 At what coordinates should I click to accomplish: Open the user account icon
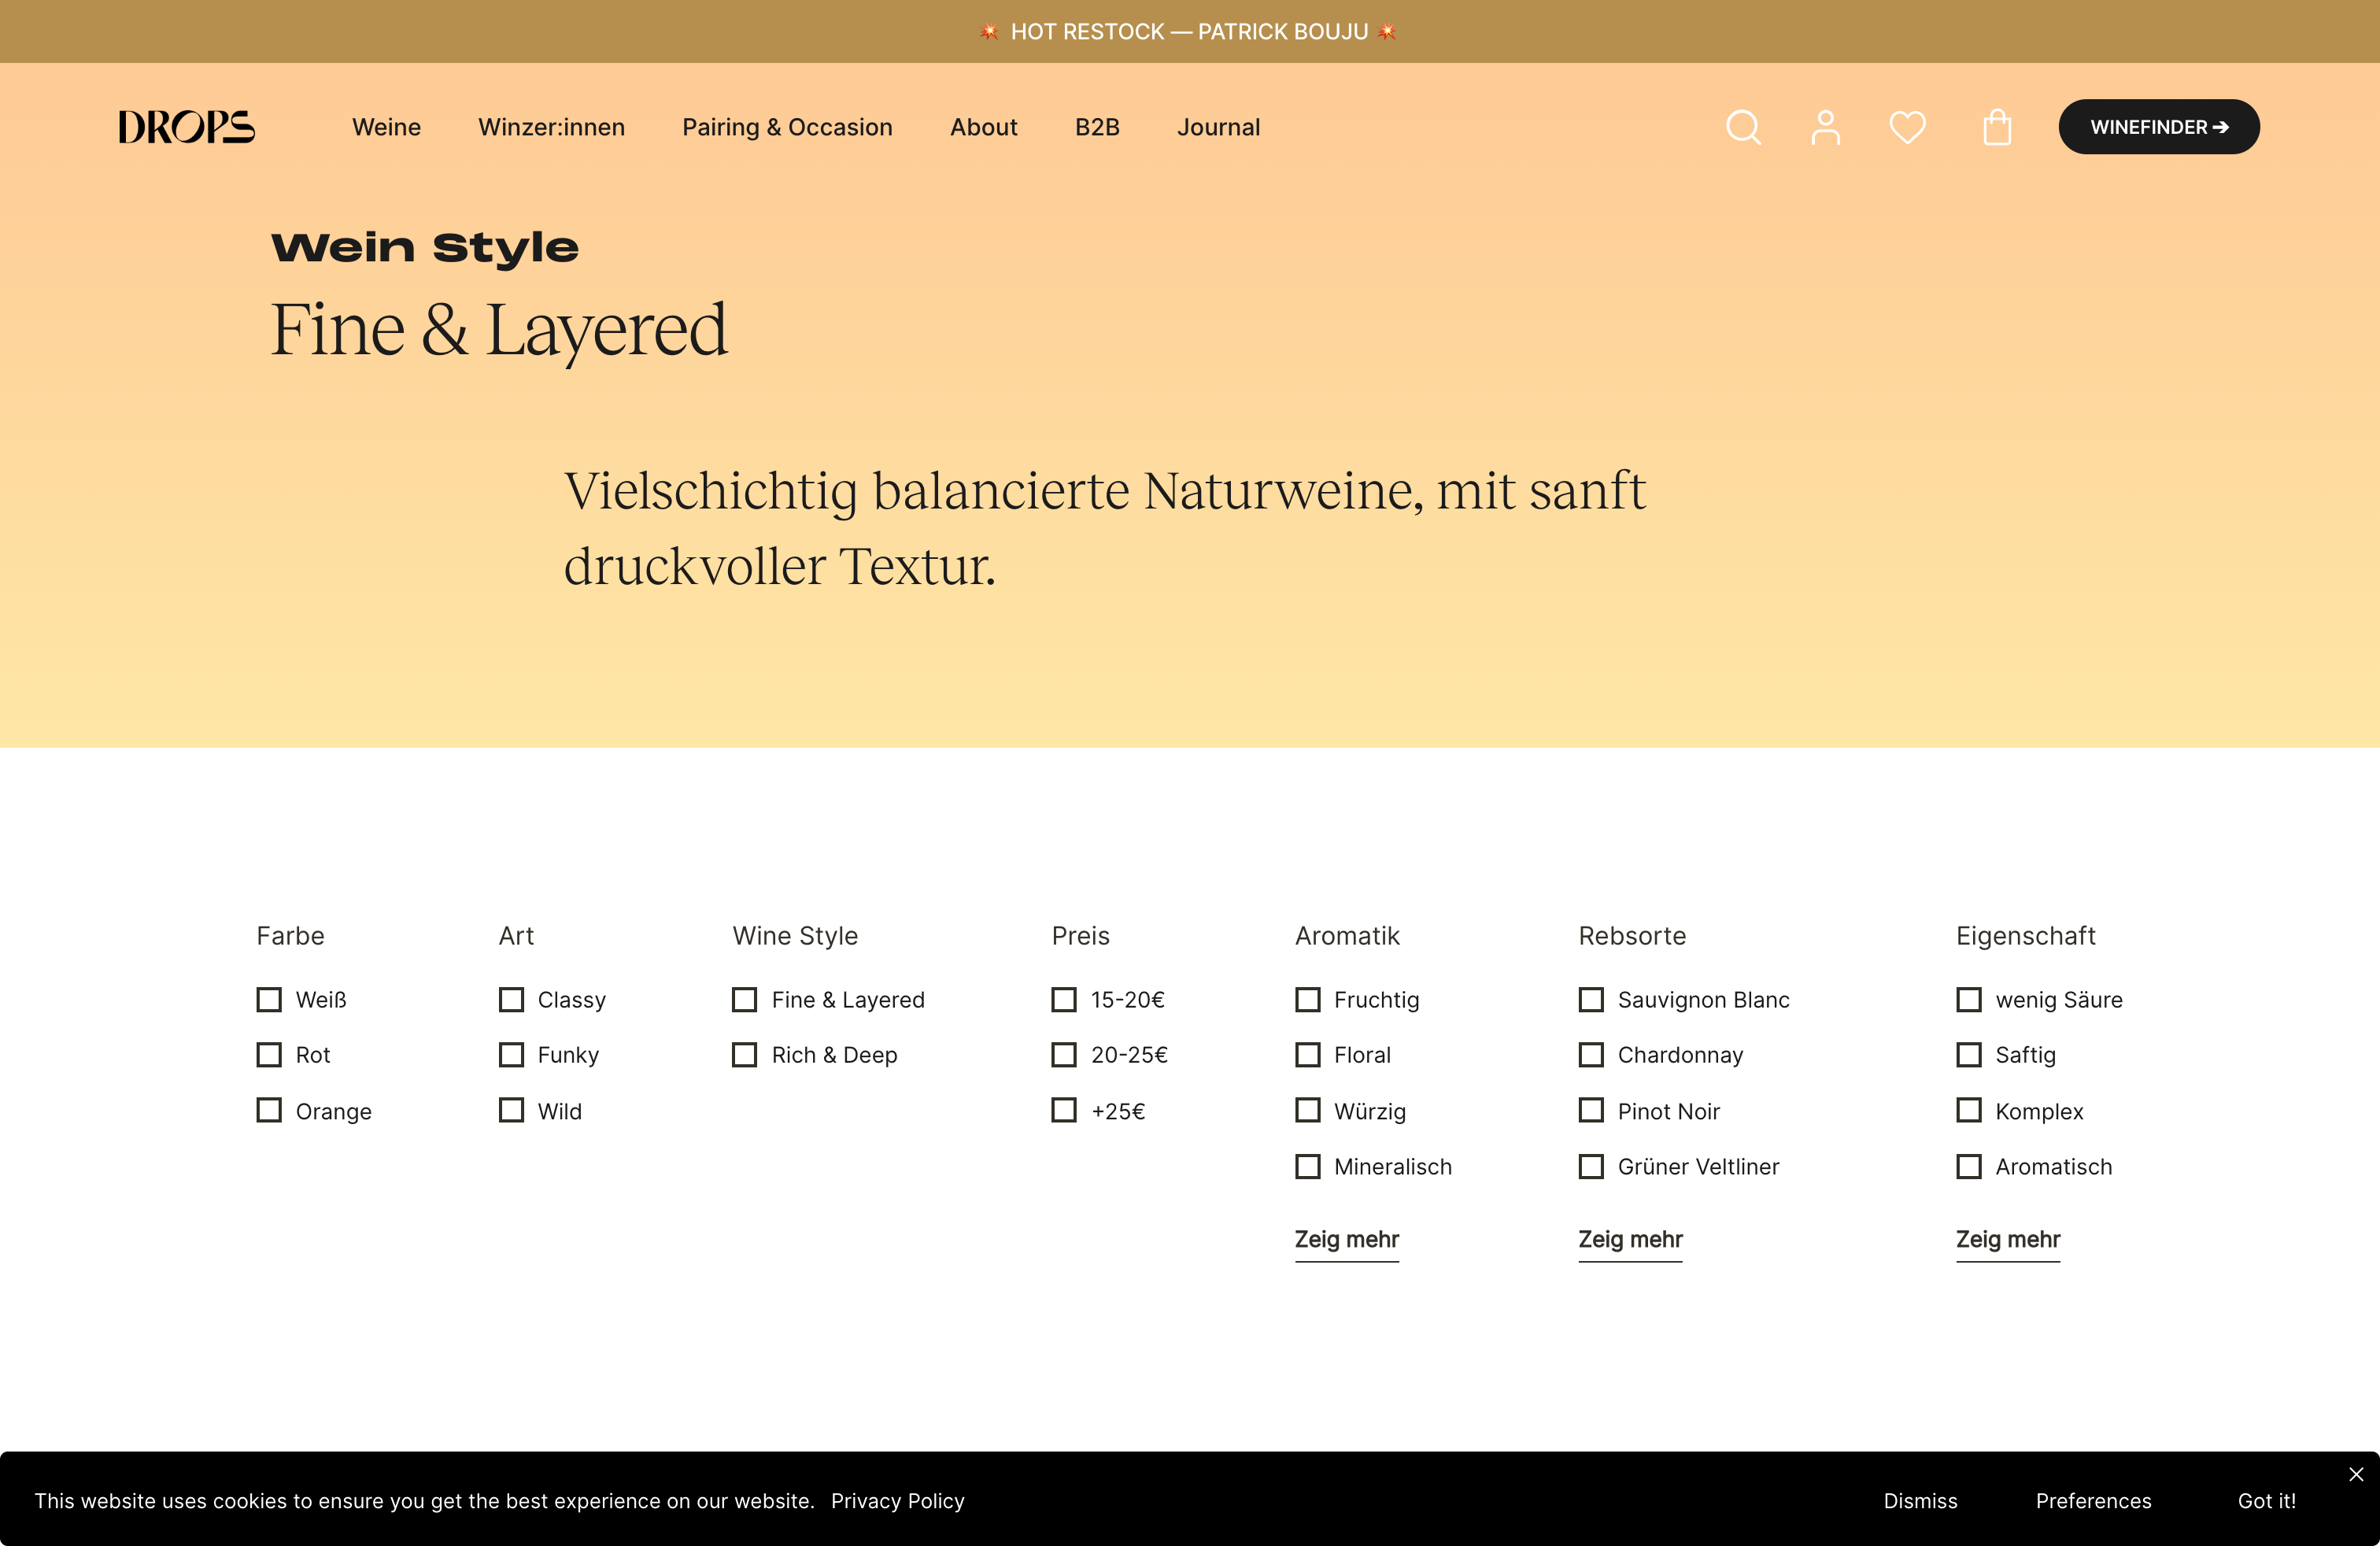[1825, 127]
